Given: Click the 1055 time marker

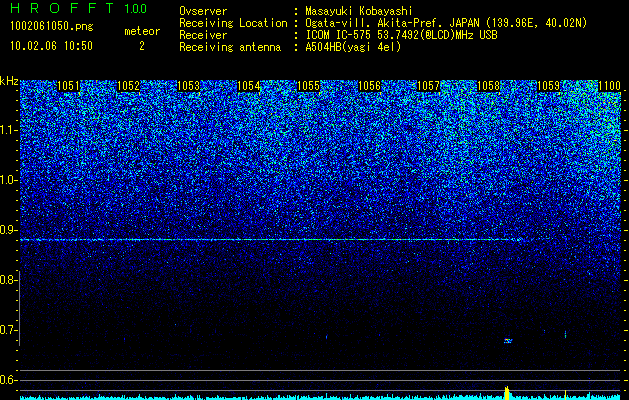Looking at the screenshot, I should pos(309,86).
